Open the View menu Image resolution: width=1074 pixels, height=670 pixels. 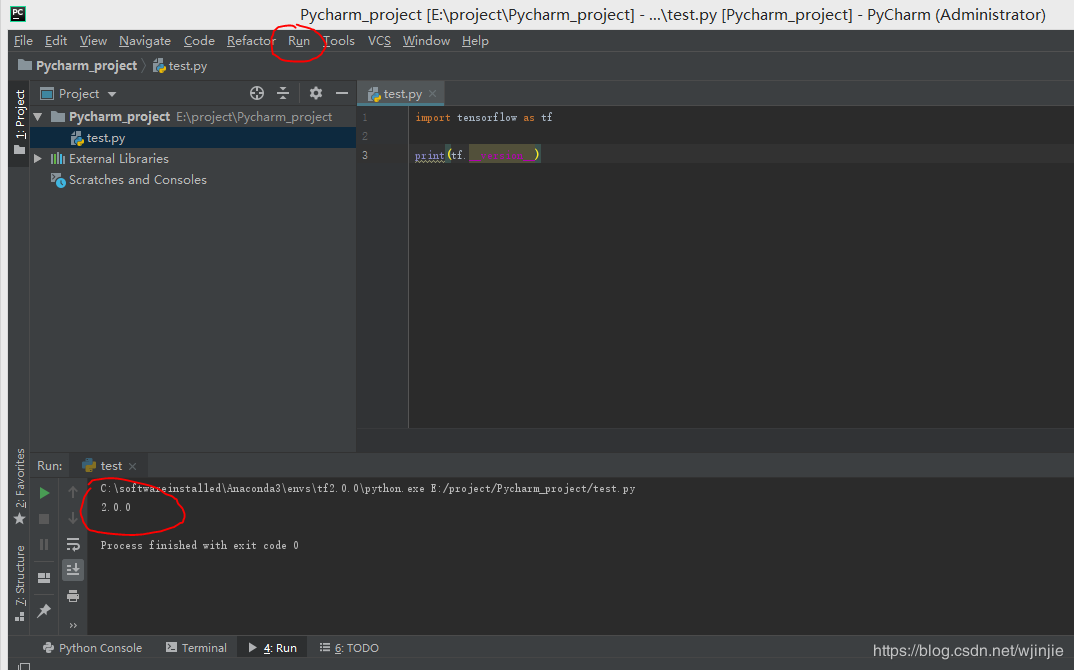[x=93, y=41]
